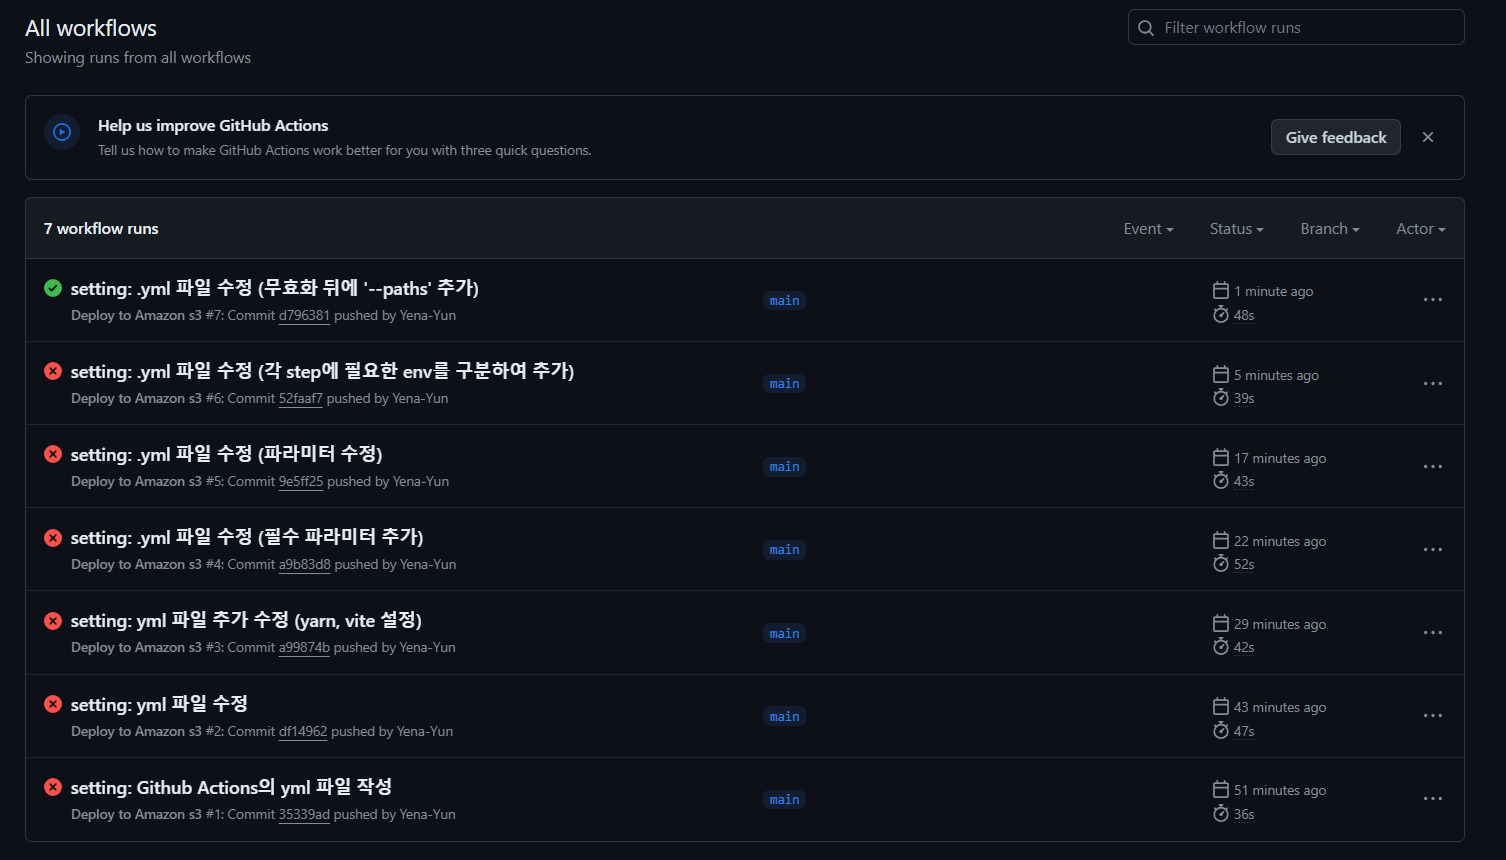Viewport: 1506px width, 860px height.
Task: Open the Actor filter dropdown
Action: click(x=1421, y=229)
